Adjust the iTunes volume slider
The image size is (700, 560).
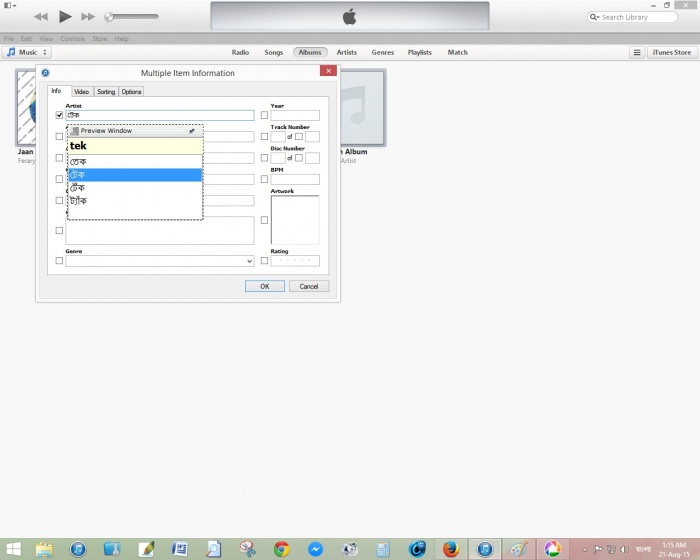click(x=131, y=17)
